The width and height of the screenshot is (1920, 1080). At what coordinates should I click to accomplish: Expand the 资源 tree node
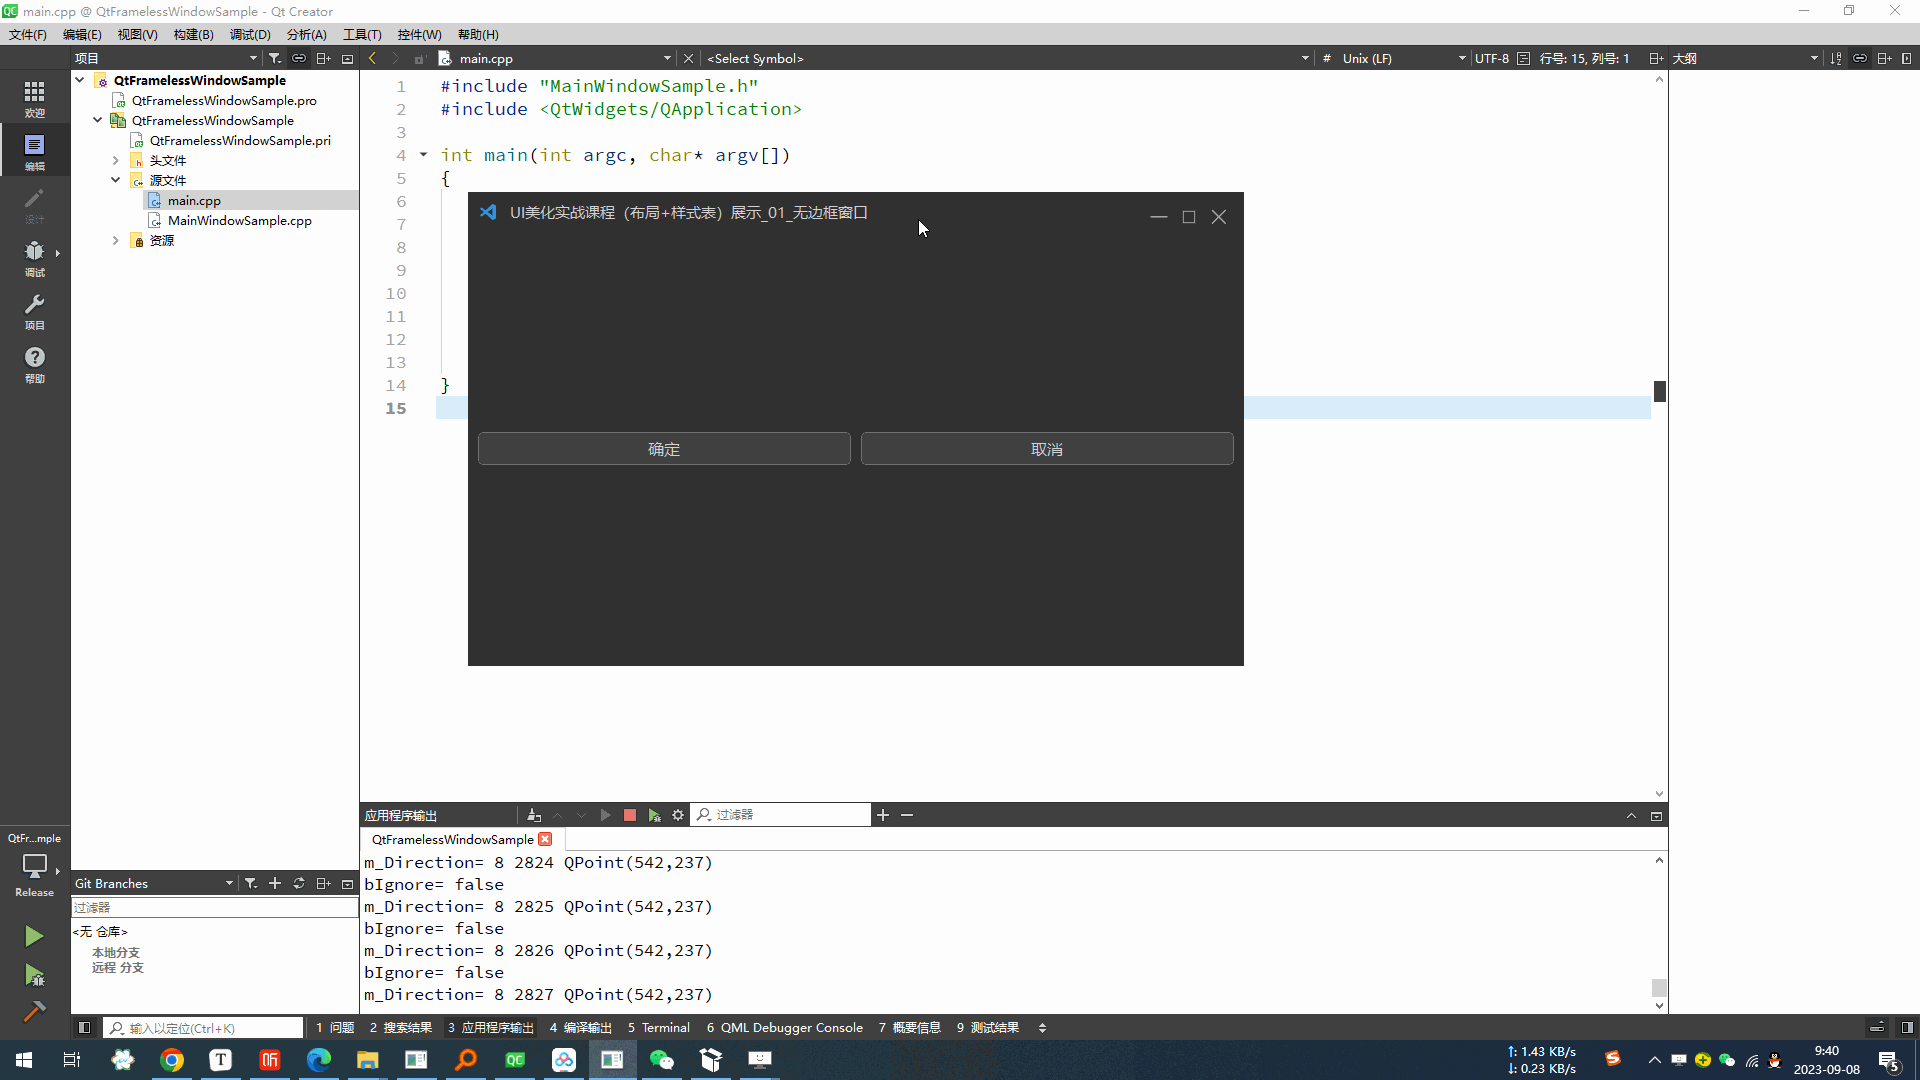pos(117,240)
